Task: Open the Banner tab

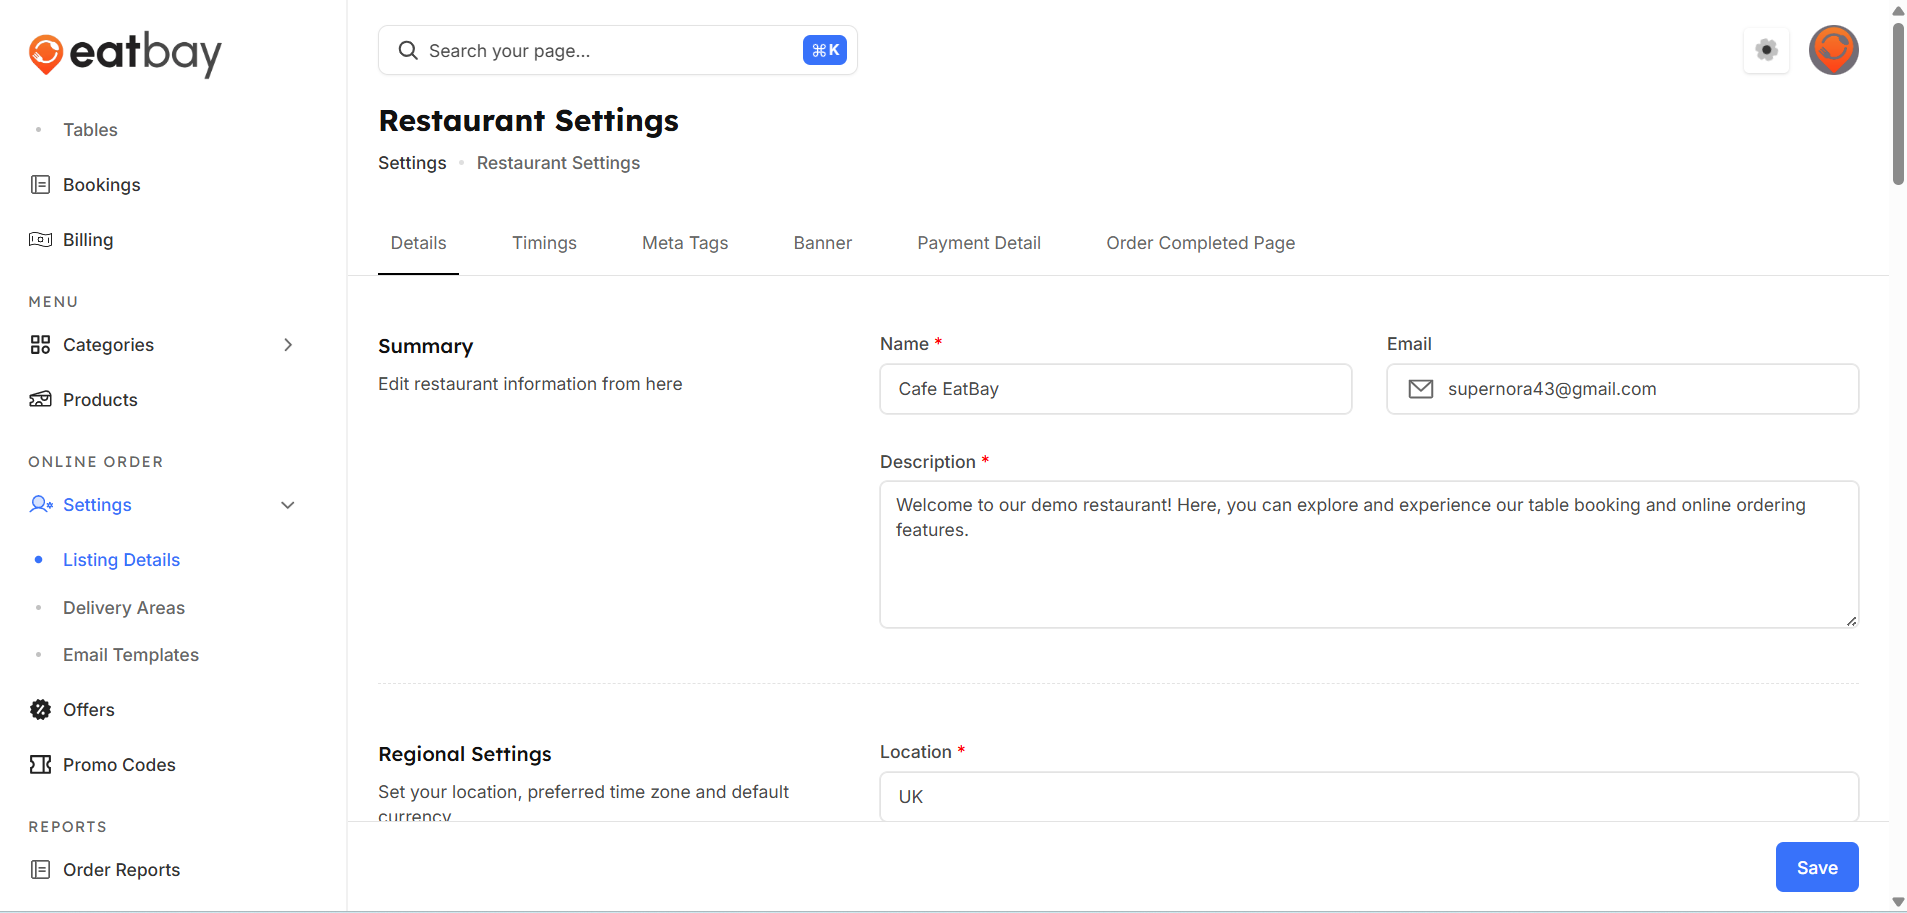Action: click(x=822, y=243)
